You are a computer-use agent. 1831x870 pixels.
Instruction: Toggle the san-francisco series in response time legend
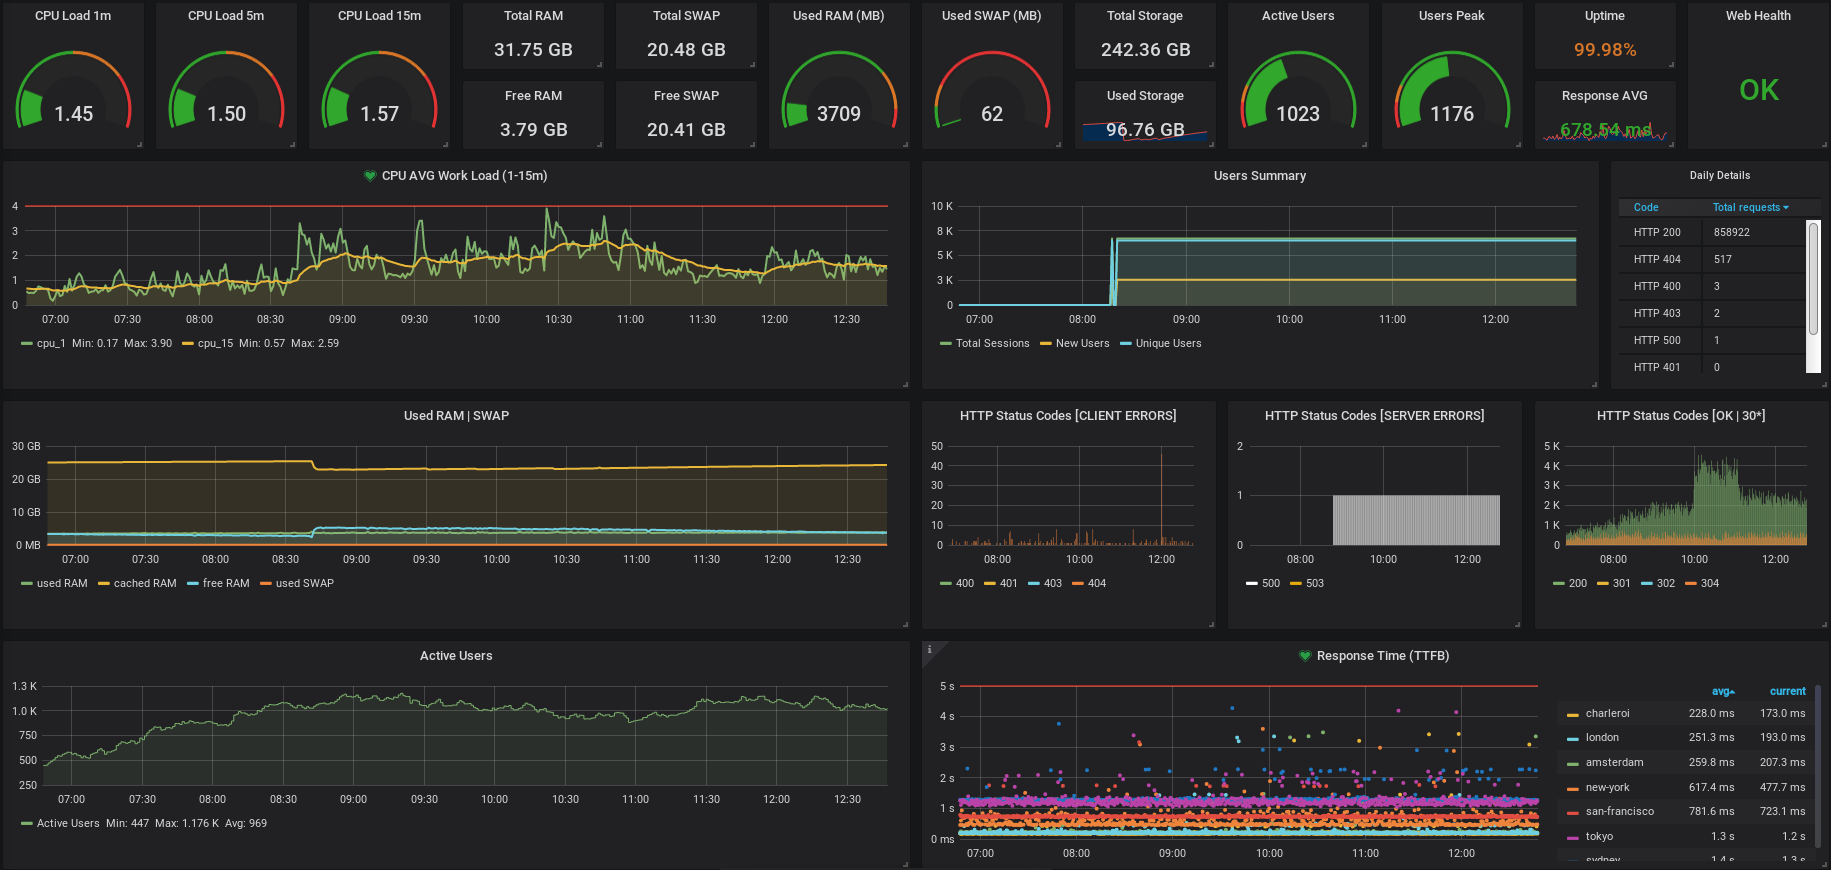point(1620,811)
